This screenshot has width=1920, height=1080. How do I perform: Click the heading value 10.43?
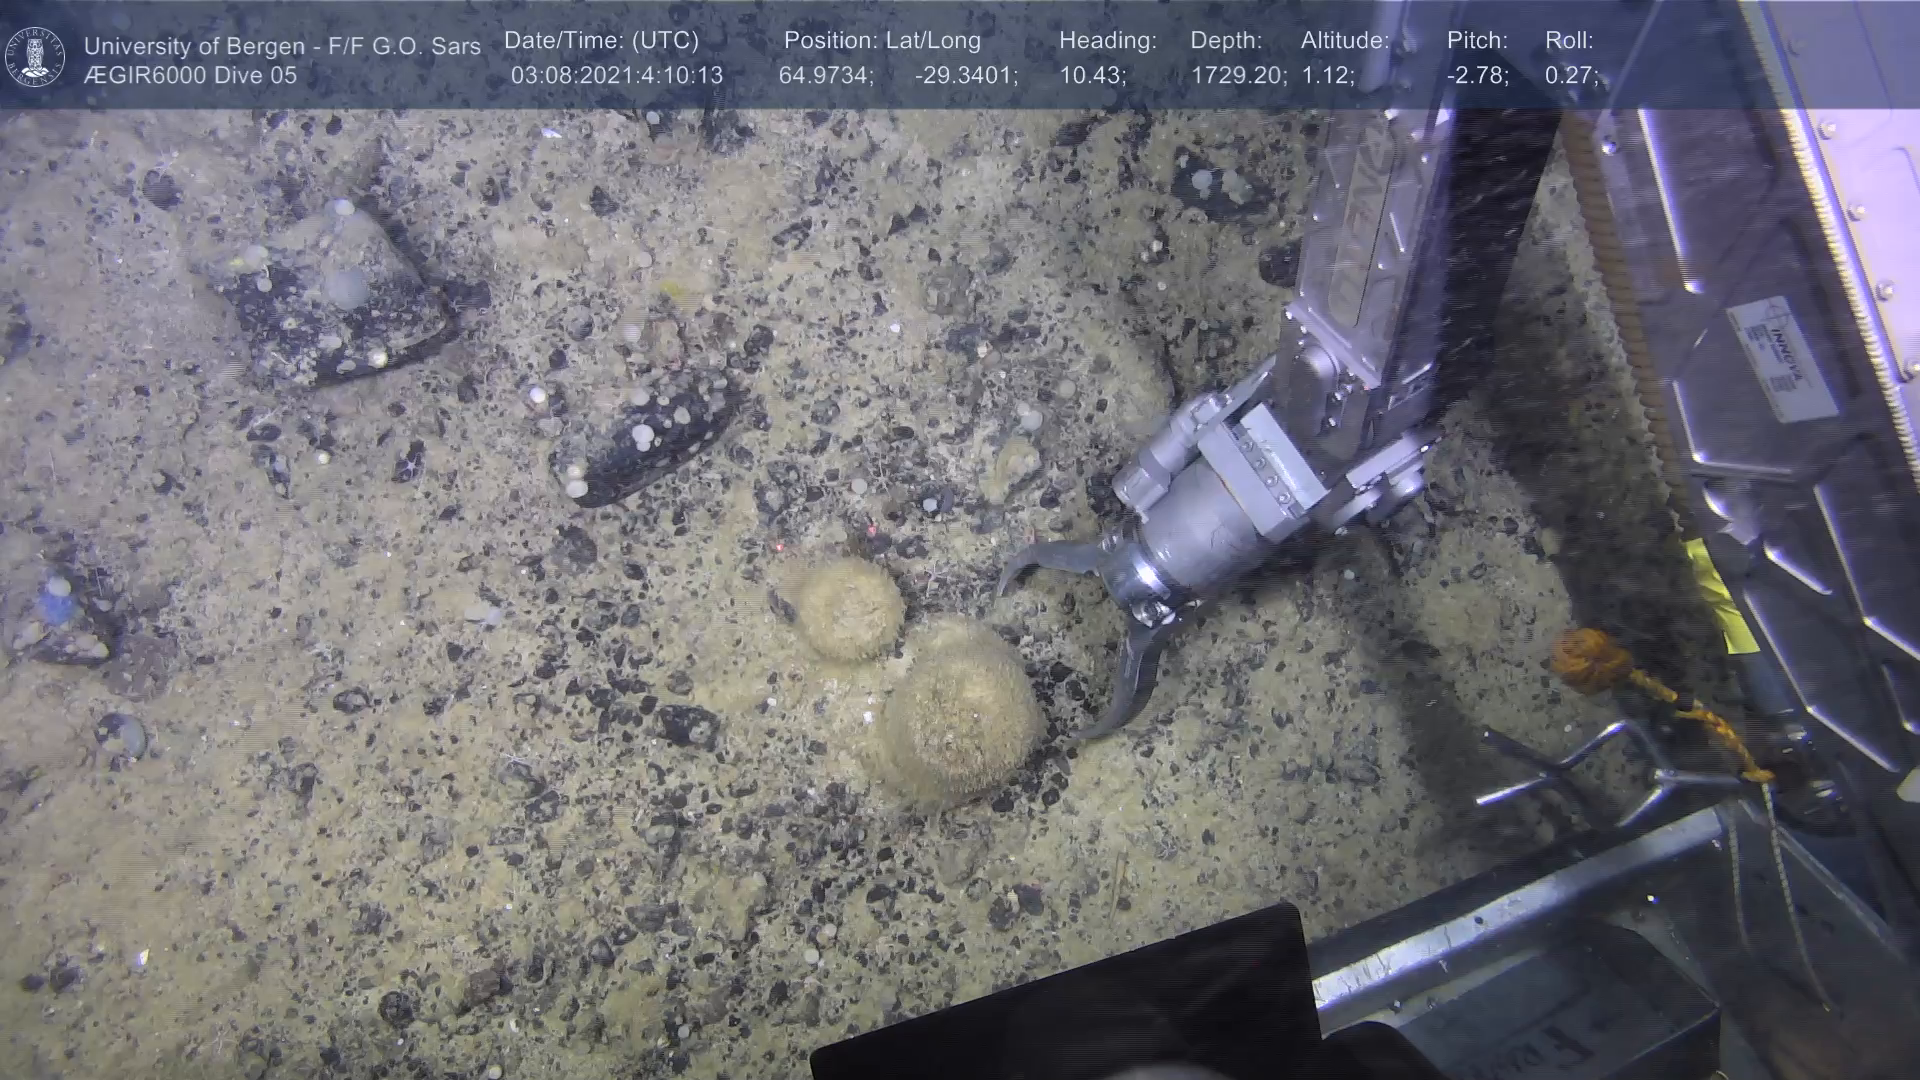pos(1092,76)
